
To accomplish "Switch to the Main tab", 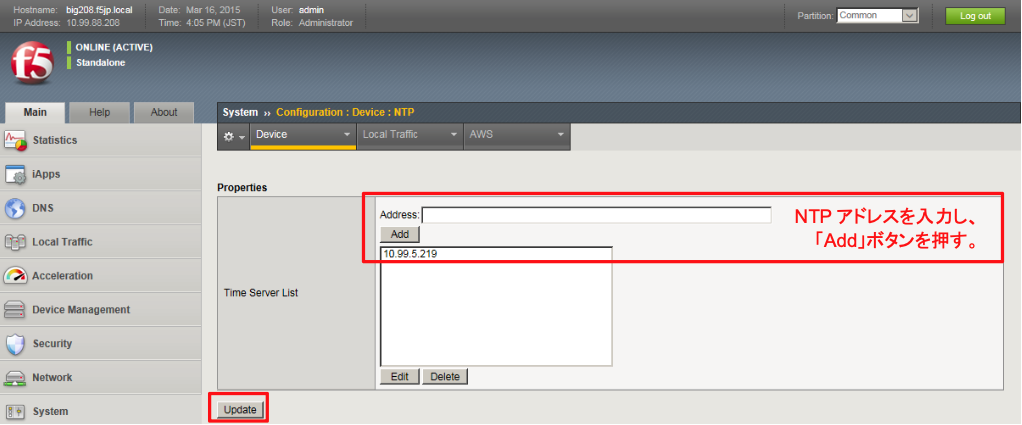I will (x=35, y=112).
